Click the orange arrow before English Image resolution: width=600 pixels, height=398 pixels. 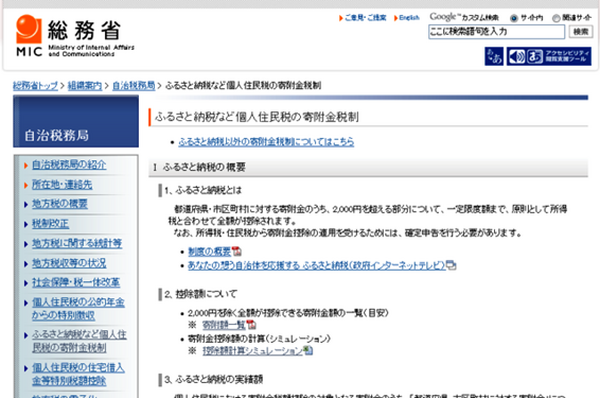pyautogui.click(x=396, y=18)
